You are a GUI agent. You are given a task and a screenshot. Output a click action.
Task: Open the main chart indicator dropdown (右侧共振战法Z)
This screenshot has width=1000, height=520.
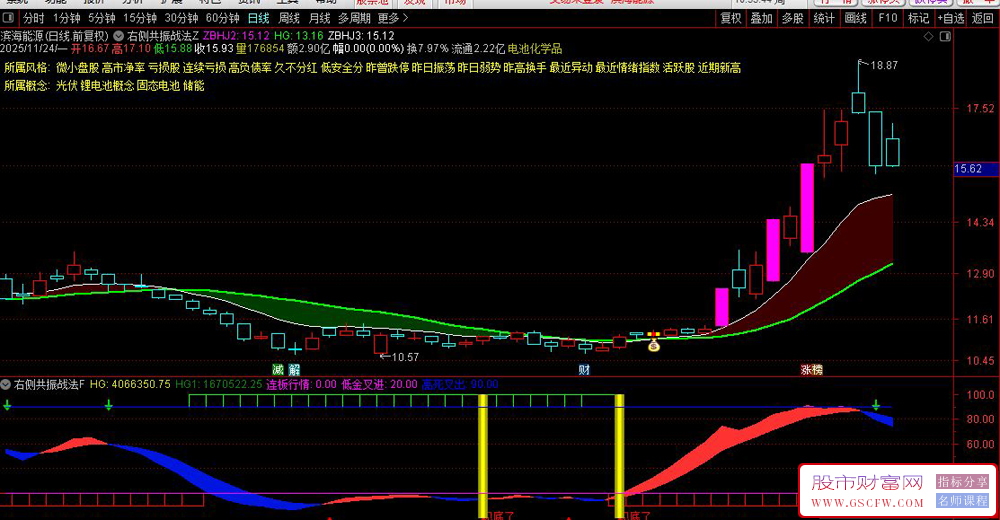point(119,36)
